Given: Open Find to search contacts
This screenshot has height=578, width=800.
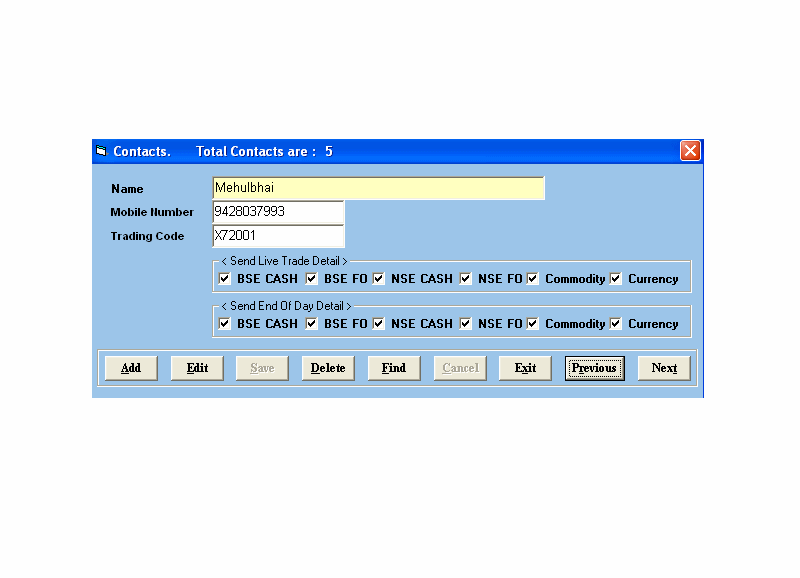Looking at the screenshot, I should click(394, 368).
